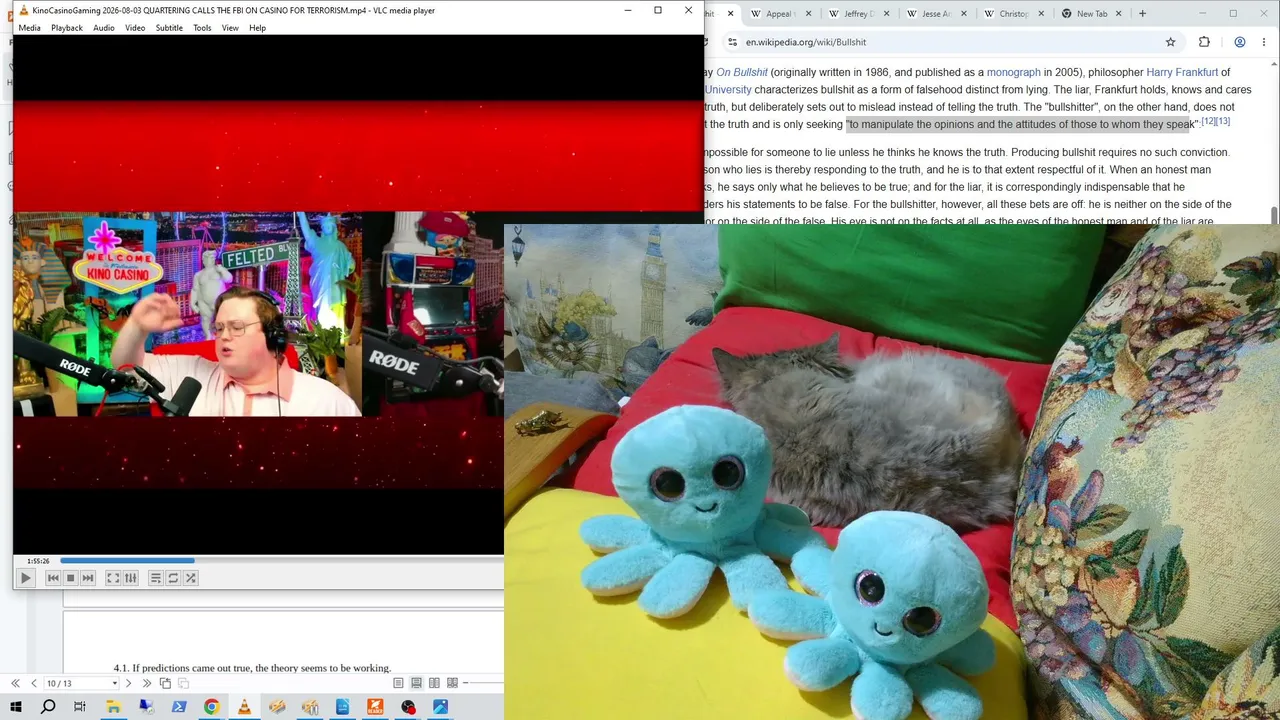Stop the VLC video playback
This screenshot has height=720, width=1280.
tap(70, 578)
